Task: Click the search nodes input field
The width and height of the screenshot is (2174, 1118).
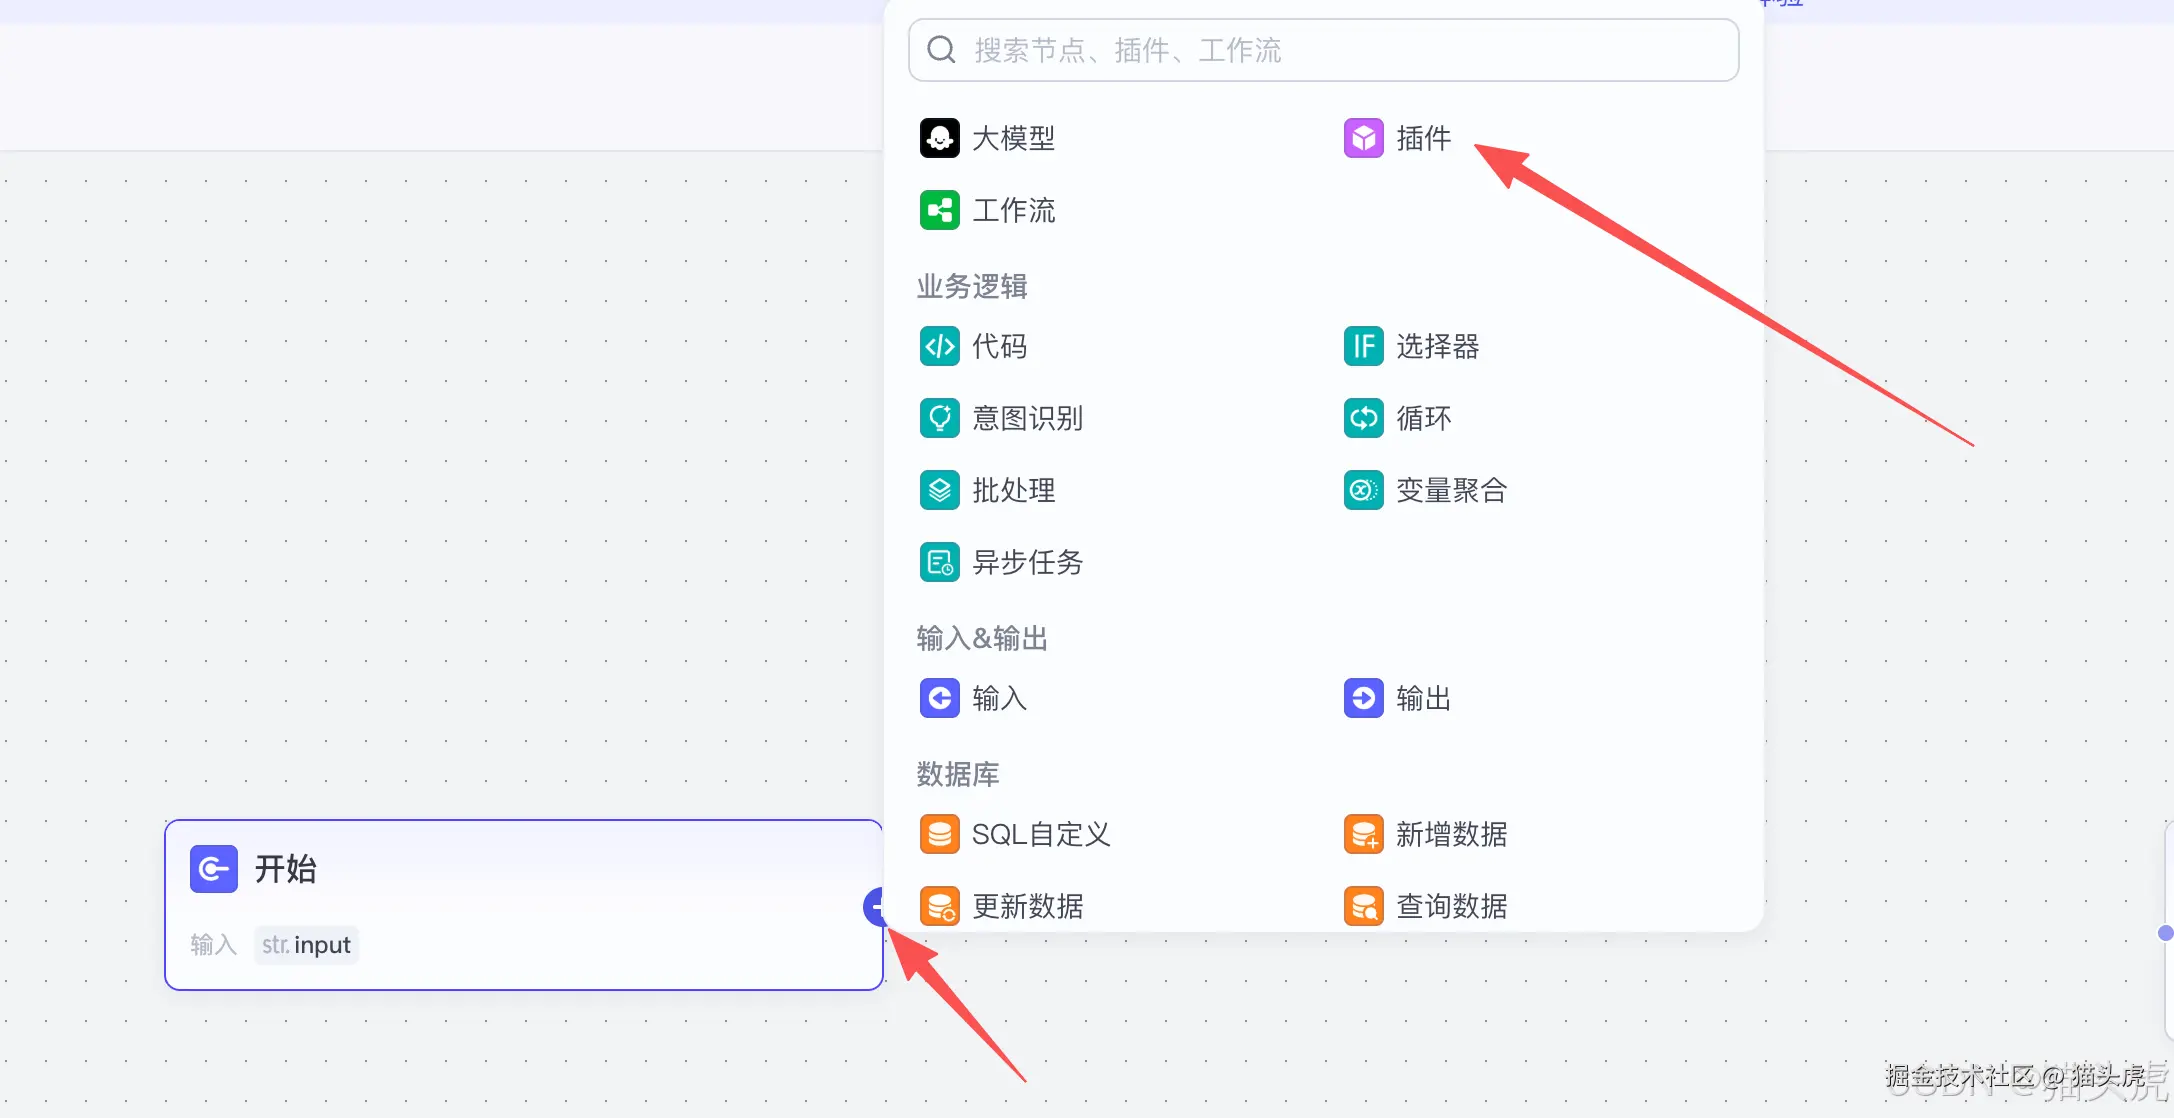Action: (1322, 49)
